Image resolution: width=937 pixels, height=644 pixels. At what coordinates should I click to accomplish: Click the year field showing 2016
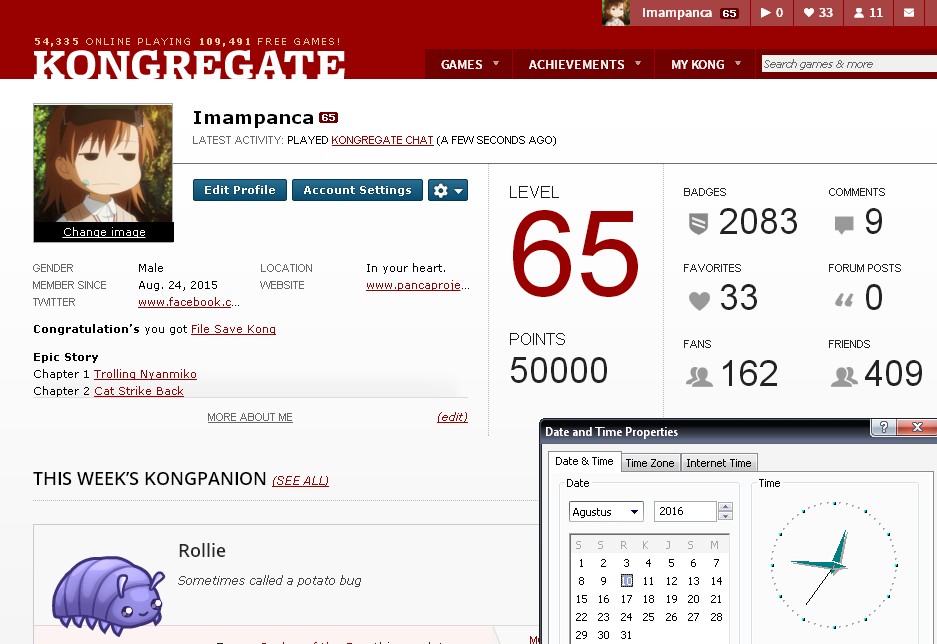(685, 511)
